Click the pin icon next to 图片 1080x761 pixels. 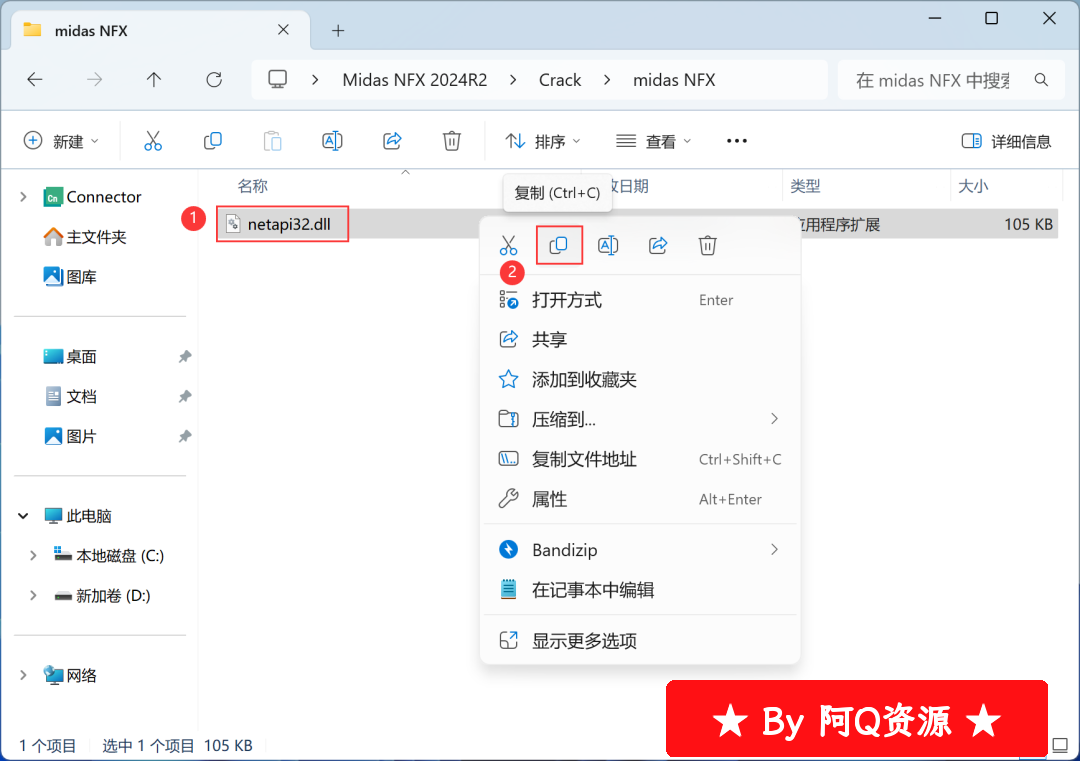(185, 437)
